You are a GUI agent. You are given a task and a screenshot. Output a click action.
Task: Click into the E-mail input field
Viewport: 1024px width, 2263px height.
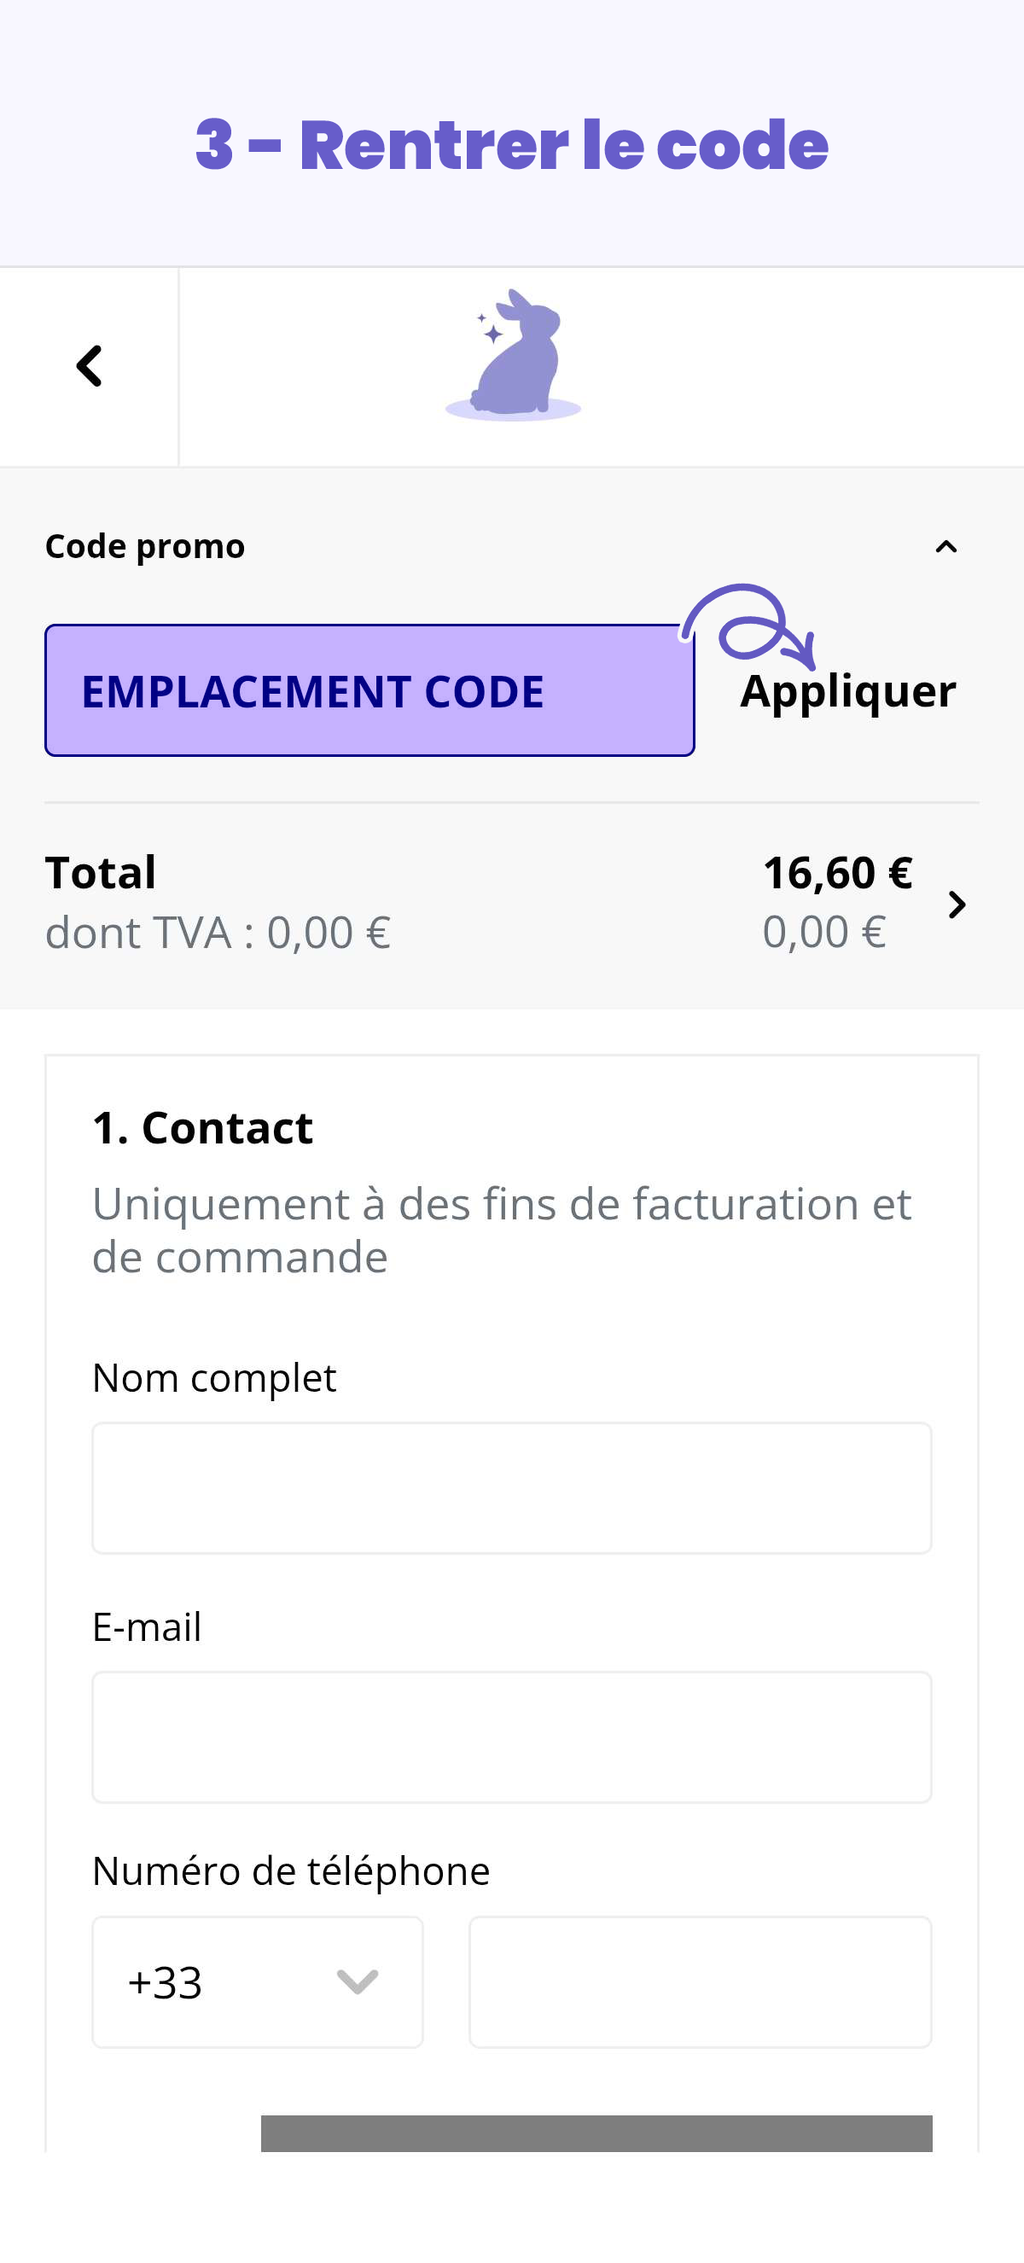tap(512, 1737)
